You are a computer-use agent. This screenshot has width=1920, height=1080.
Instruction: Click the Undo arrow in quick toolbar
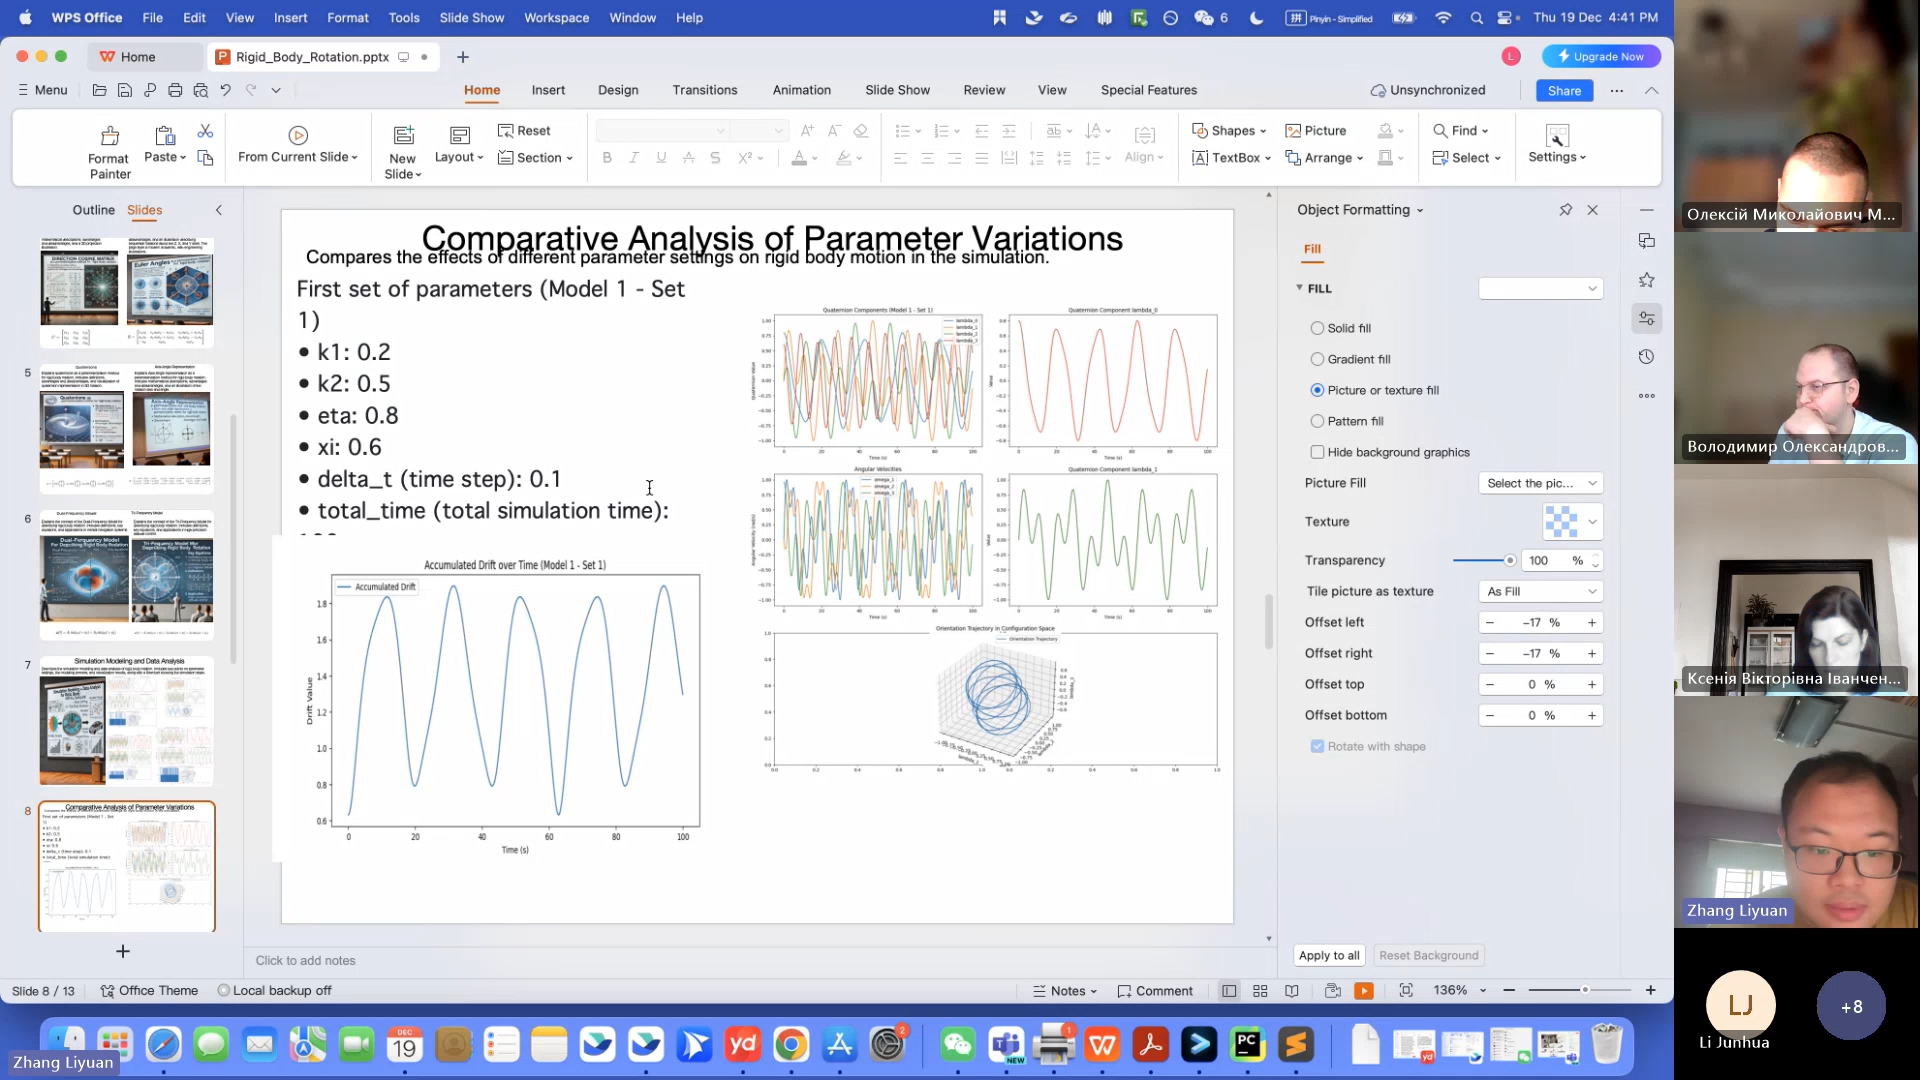(x=225, y=90)
